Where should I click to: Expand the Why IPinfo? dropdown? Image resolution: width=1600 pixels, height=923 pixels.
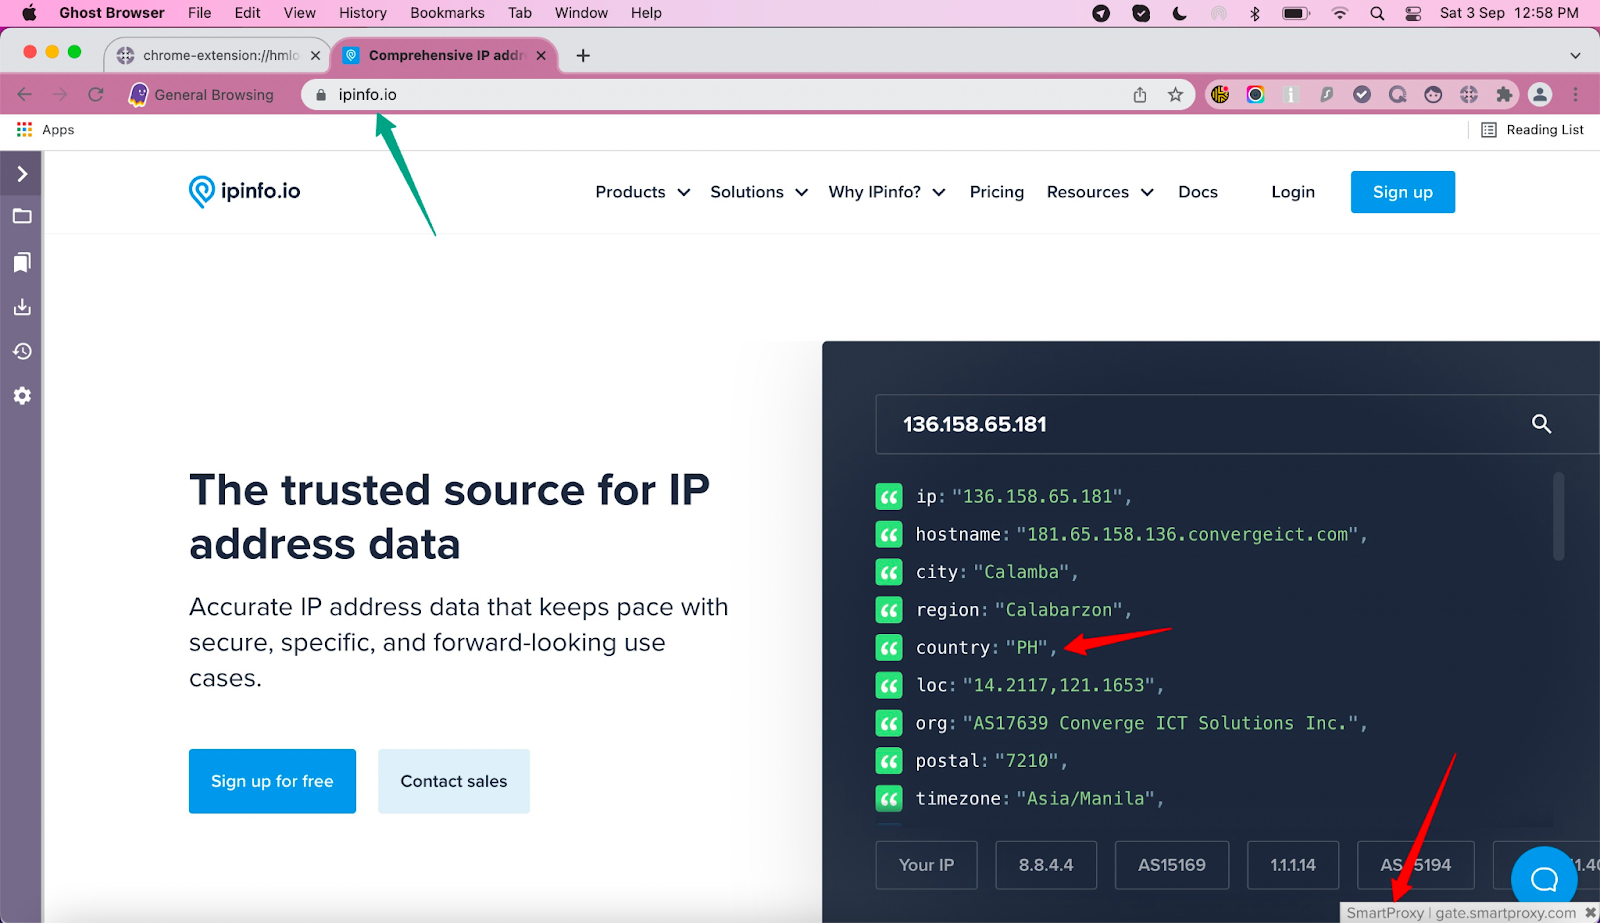(x=886, y=192)
